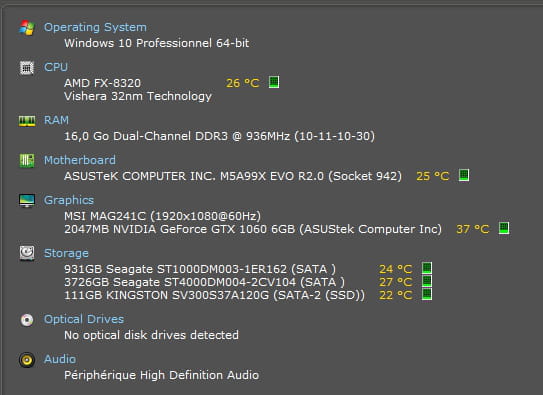543x395 pixels.
Task: Click the GTX 1060 temperature status square
Action: click(504, 228)
